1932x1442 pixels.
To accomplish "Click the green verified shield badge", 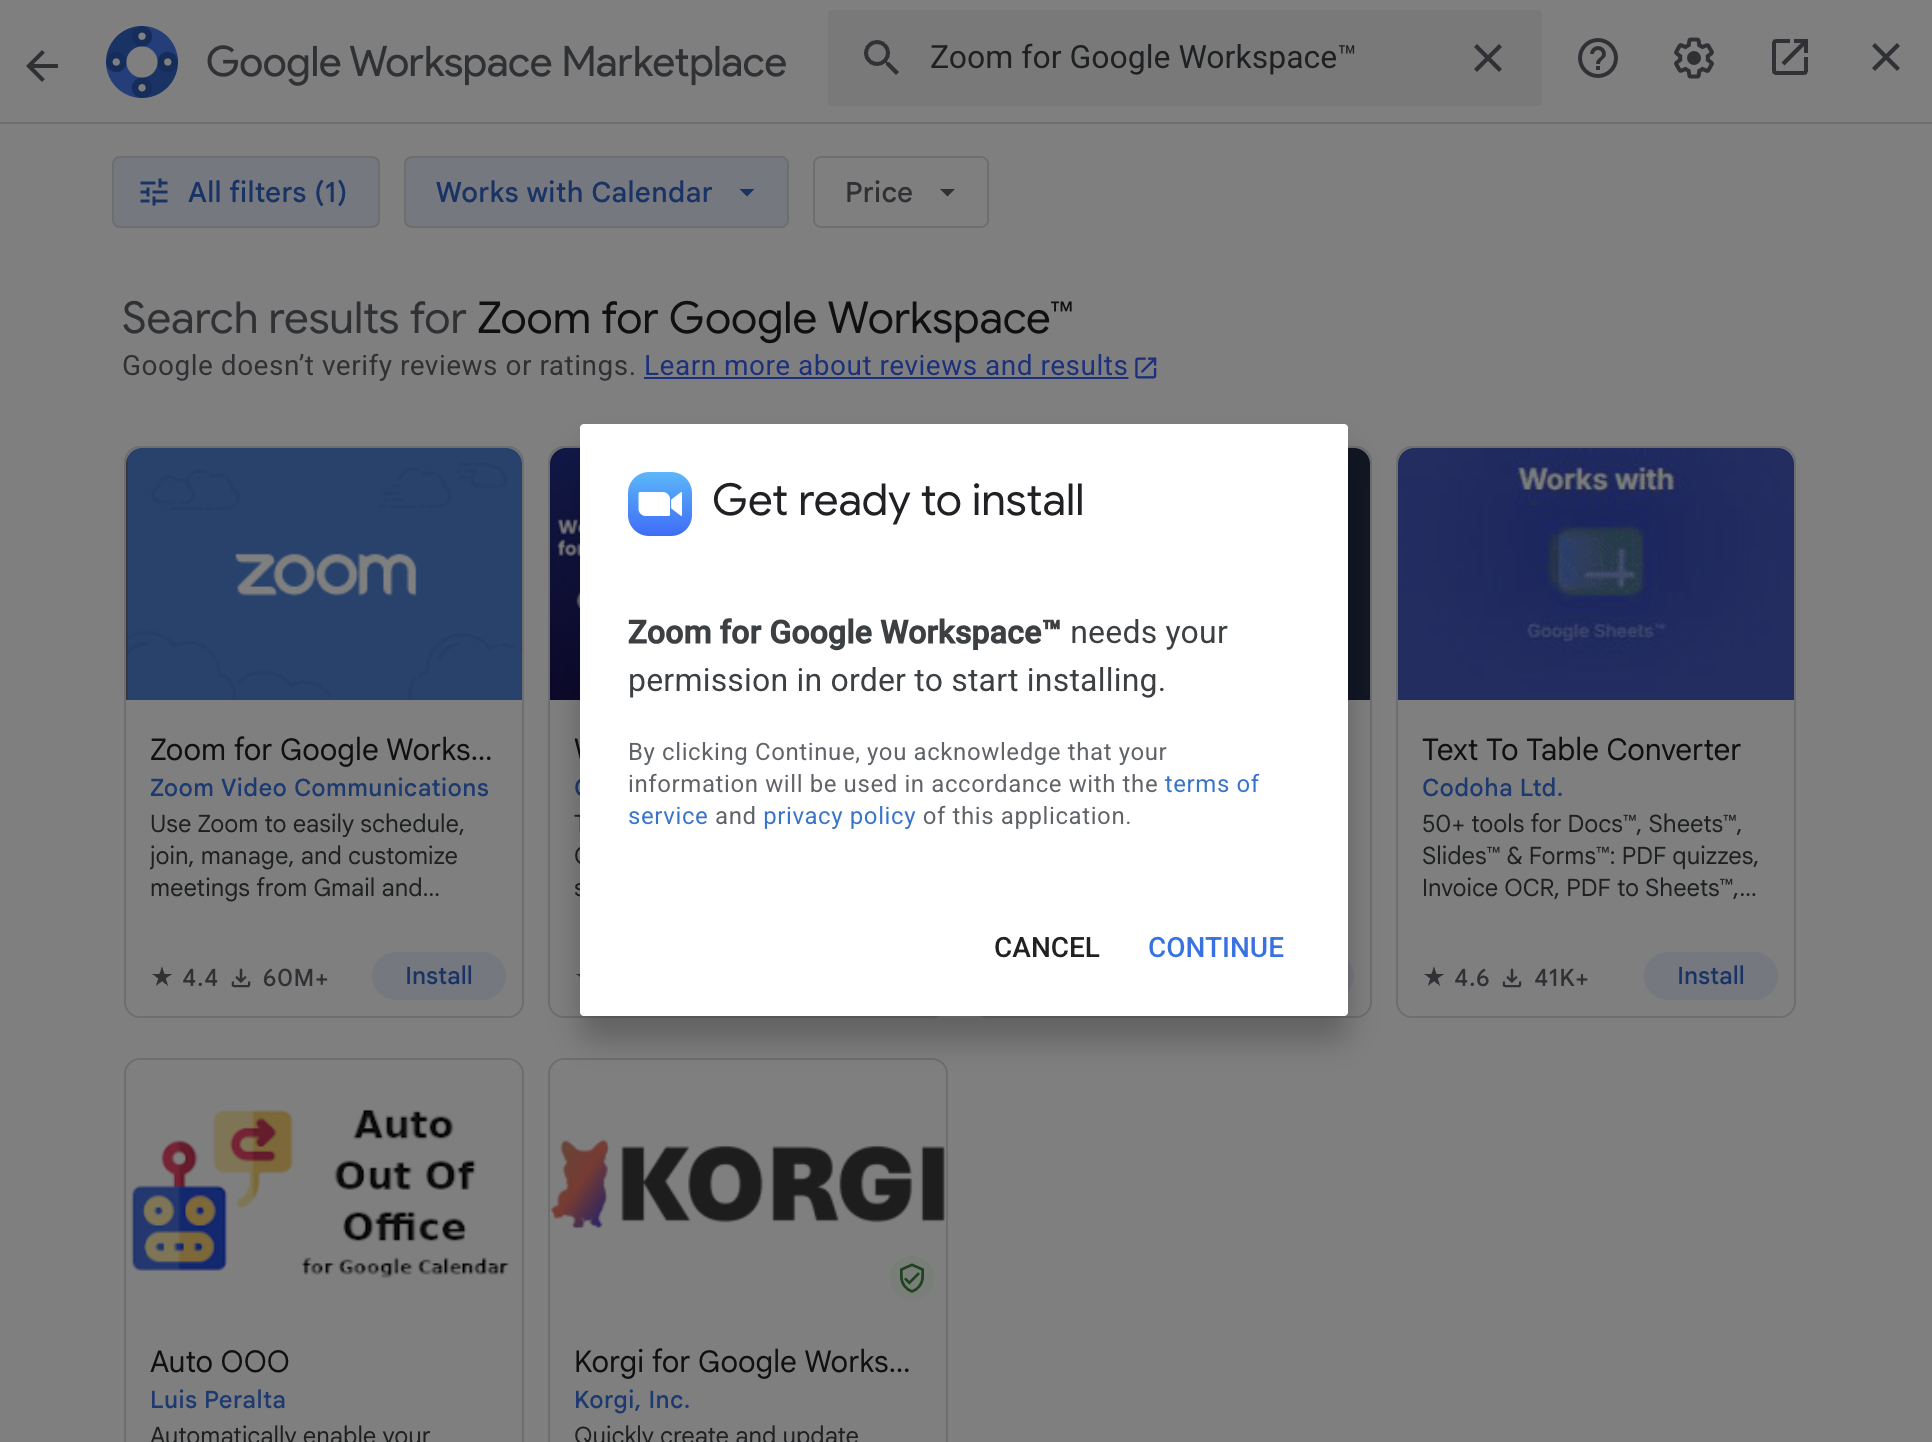I will click(911, 1277).
